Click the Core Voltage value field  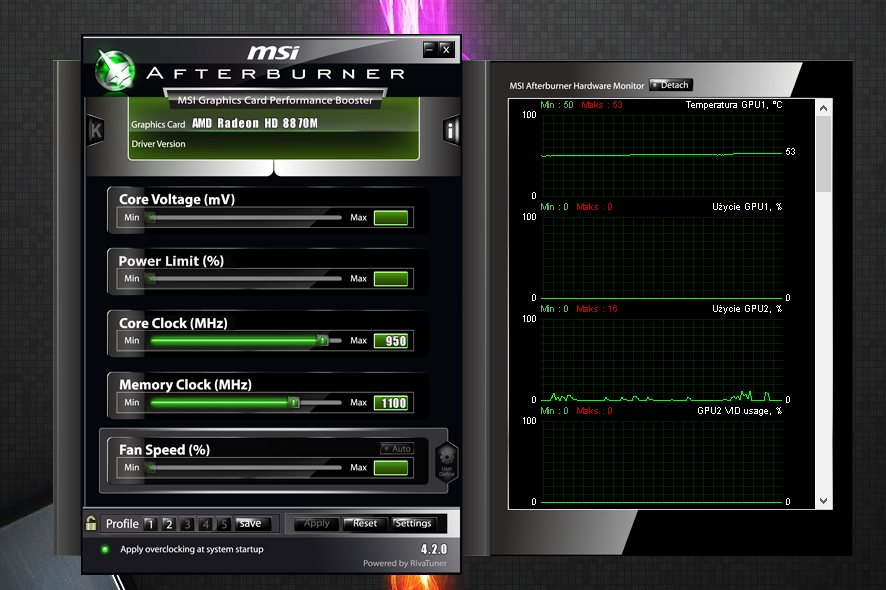point(391,218)
